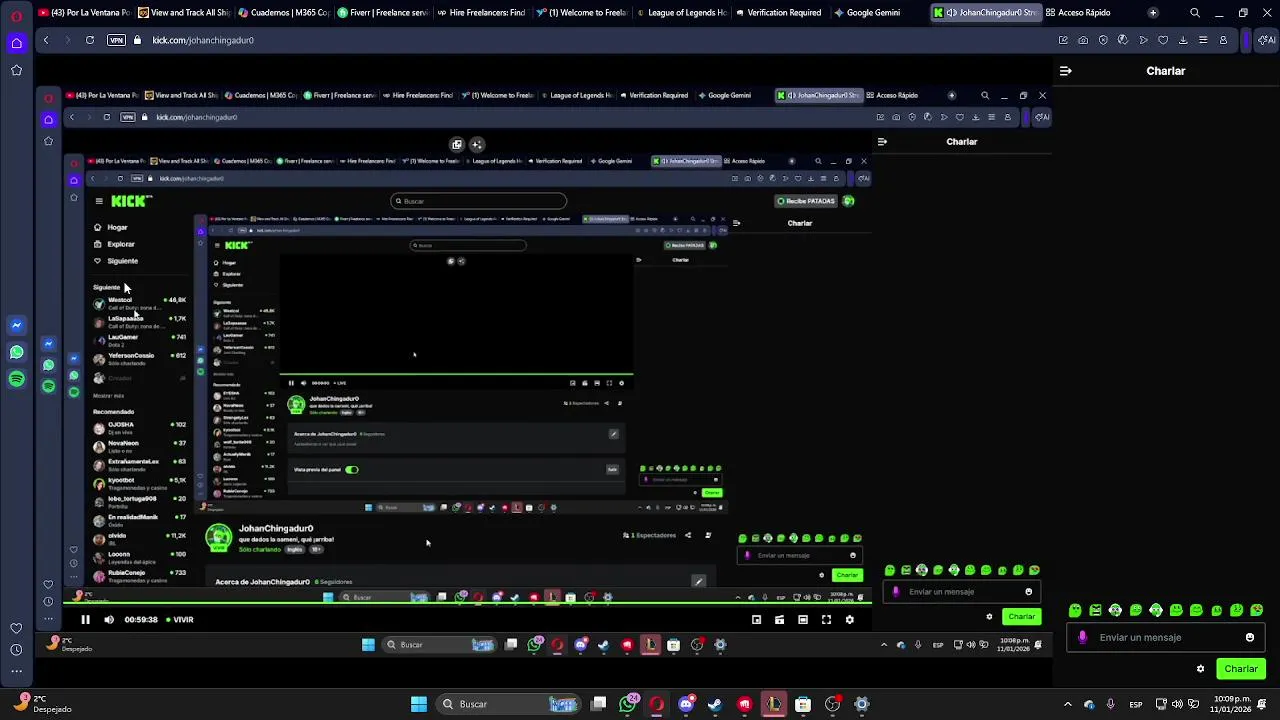Open Microsoft Store from Windows taskbar
Viewport: 1280px width, 720px height.
coord(803,704)
